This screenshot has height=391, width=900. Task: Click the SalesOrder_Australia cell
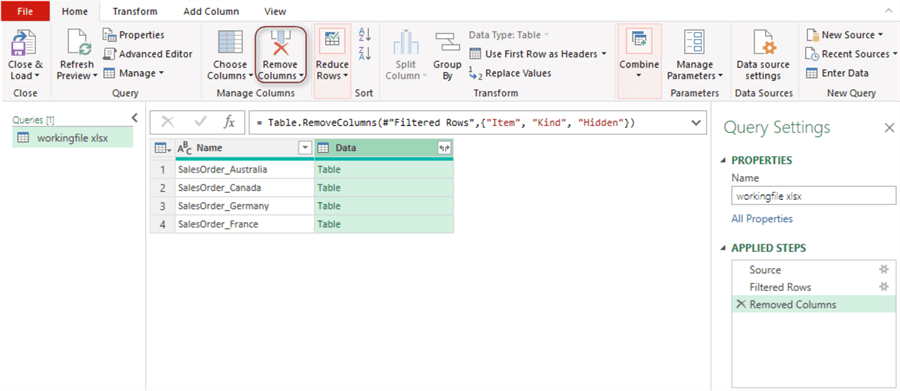pos(245,170)
